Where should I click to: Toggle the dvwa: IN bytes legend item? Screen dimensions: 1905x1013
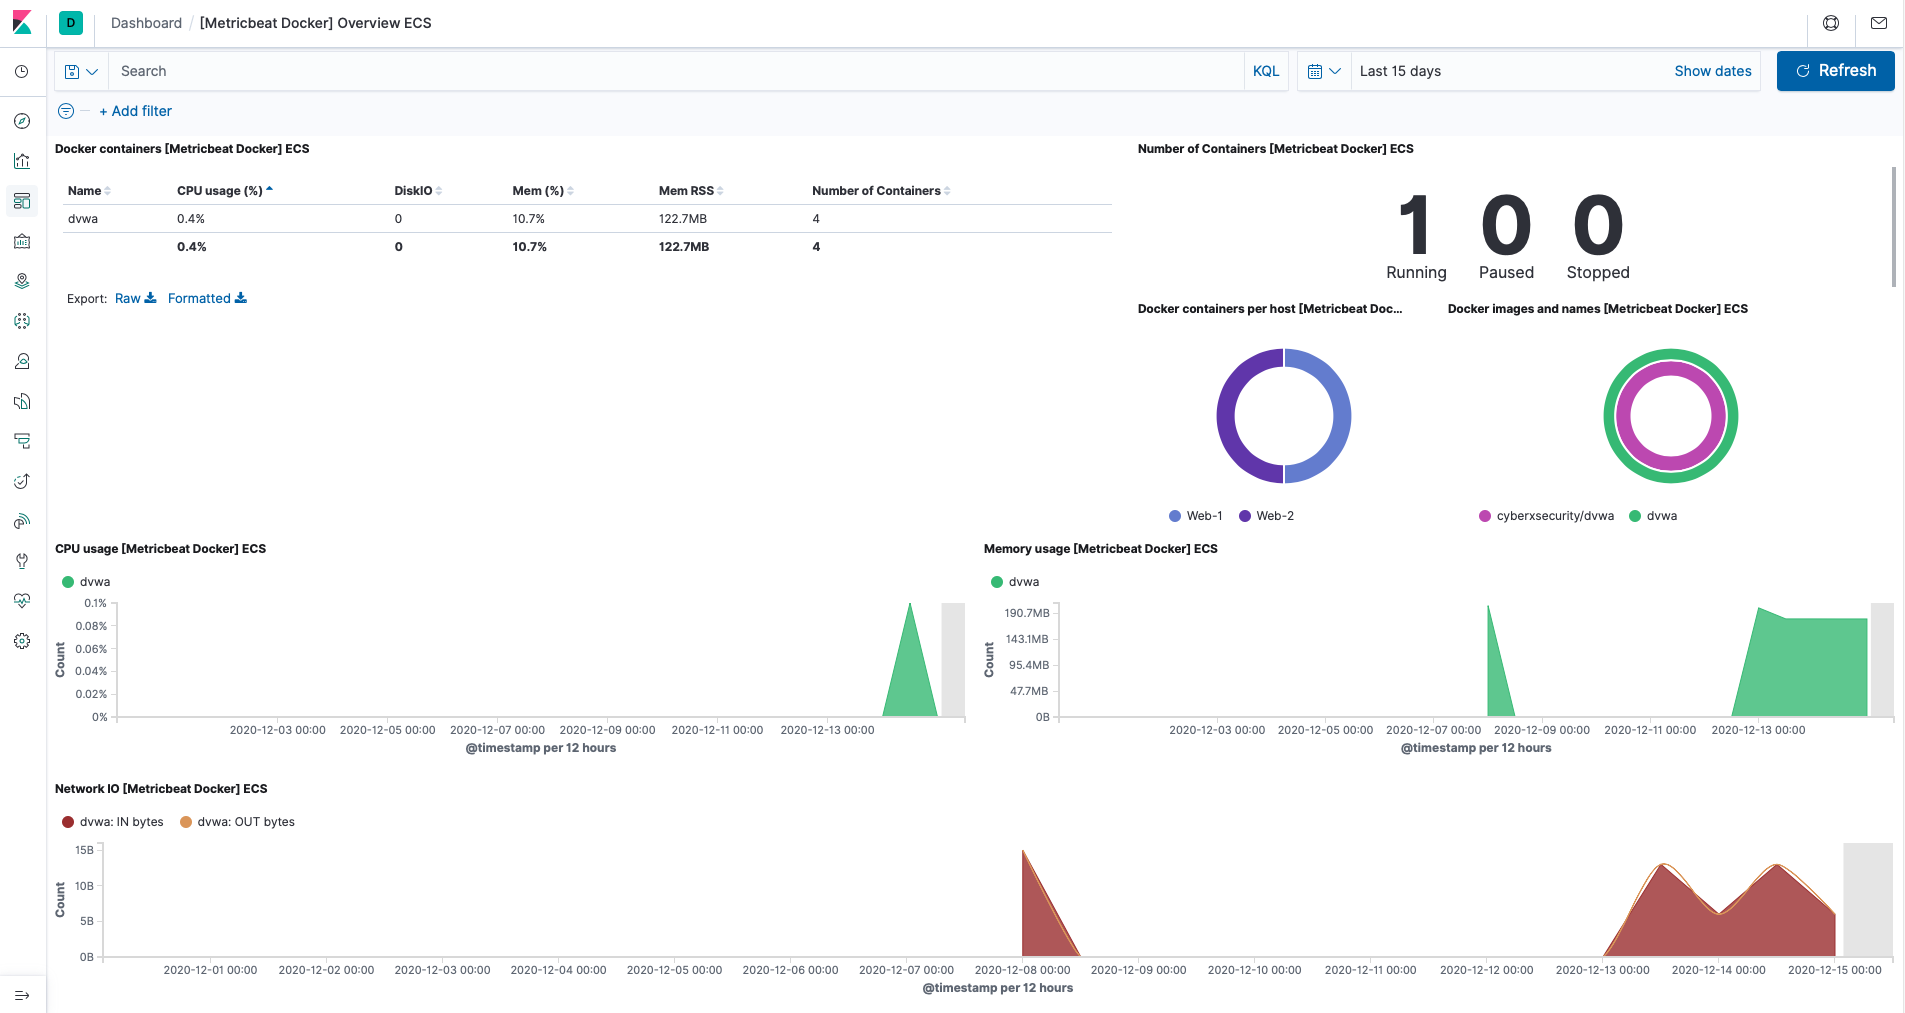click(113, 822)
